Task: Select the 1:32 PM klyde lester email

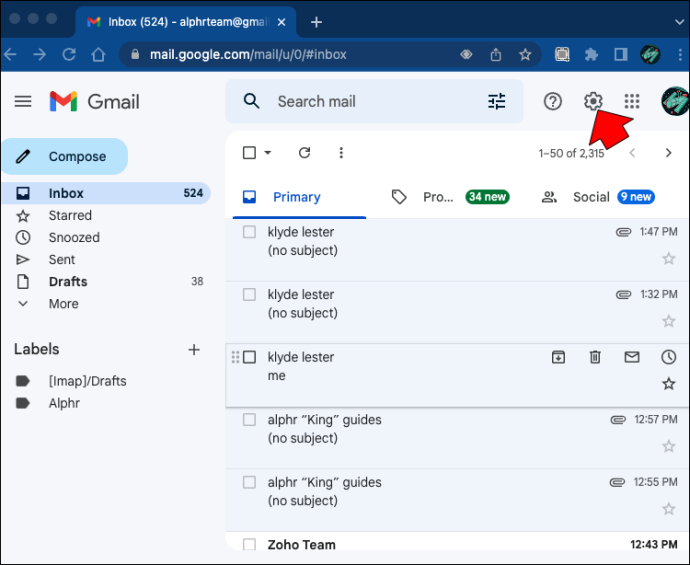Action: 250,294
